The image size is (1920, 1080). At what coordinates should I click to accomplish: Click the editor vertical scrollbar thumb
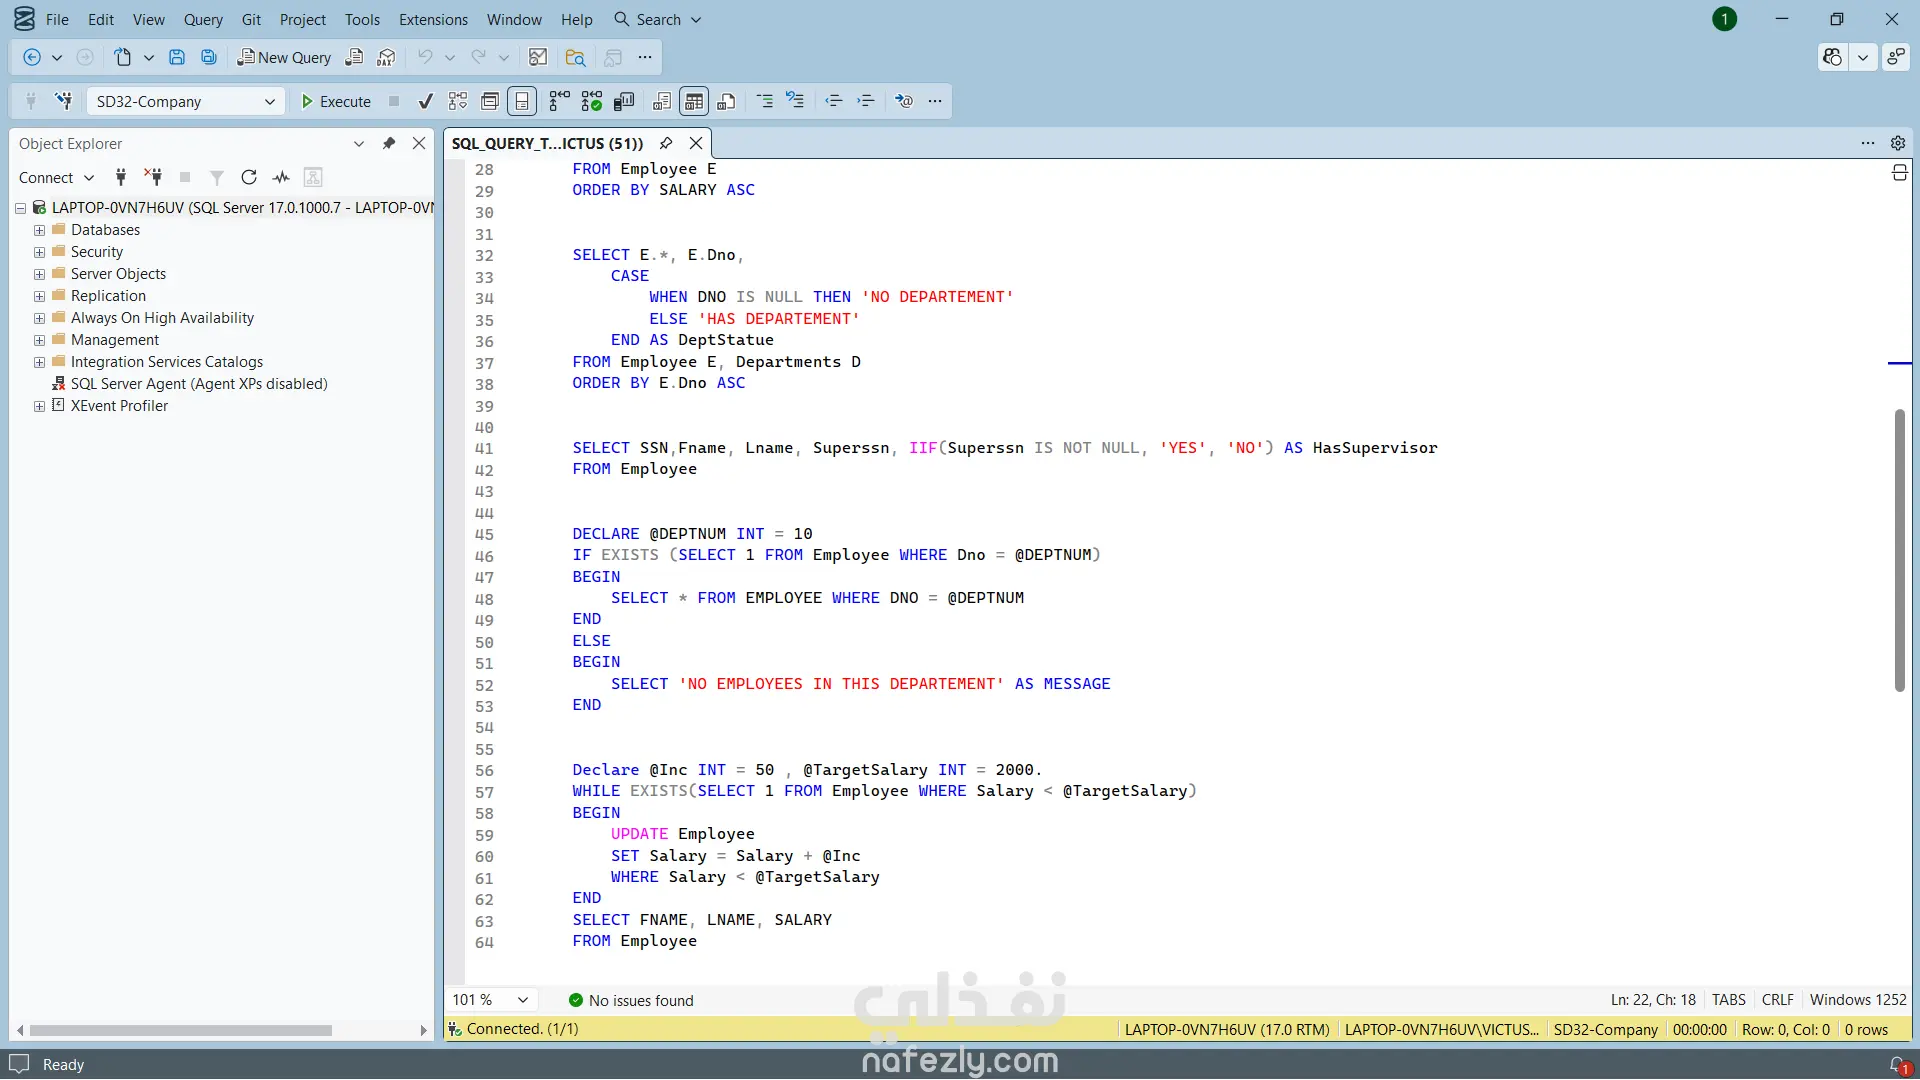tap(1900, 550)
